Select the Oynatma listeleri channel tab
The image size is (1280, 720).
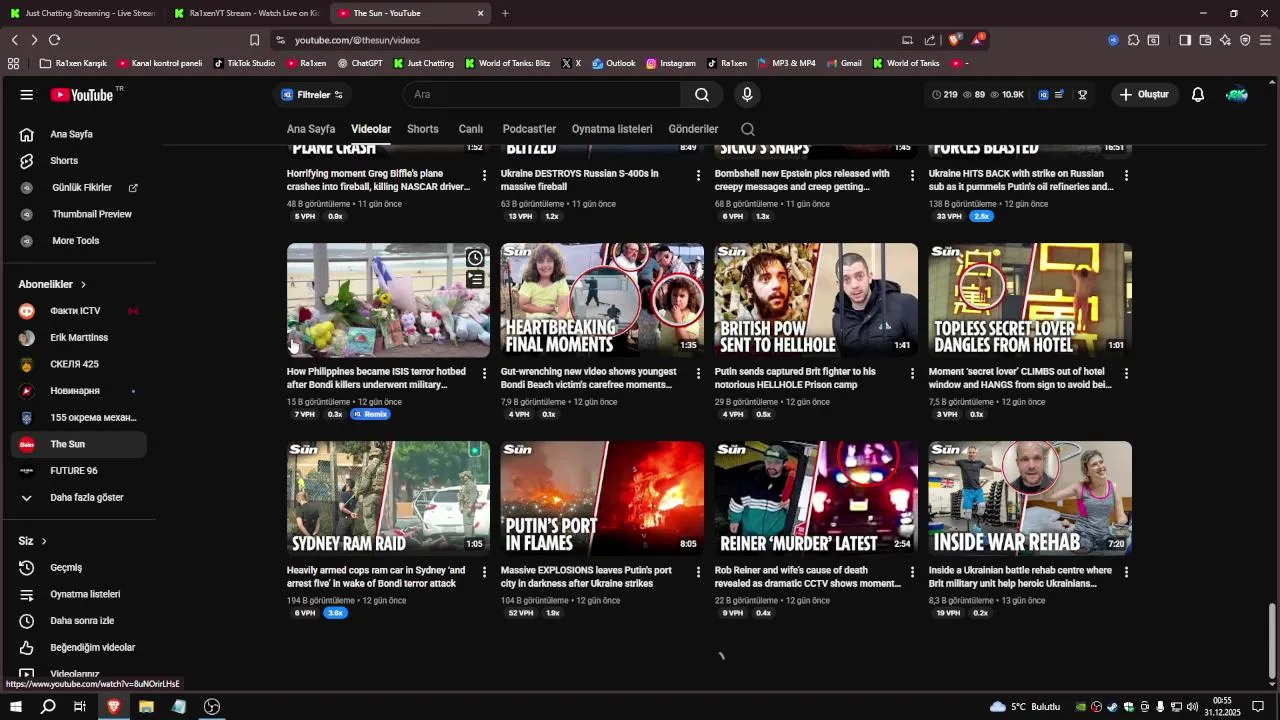click(x=612, y=129)
